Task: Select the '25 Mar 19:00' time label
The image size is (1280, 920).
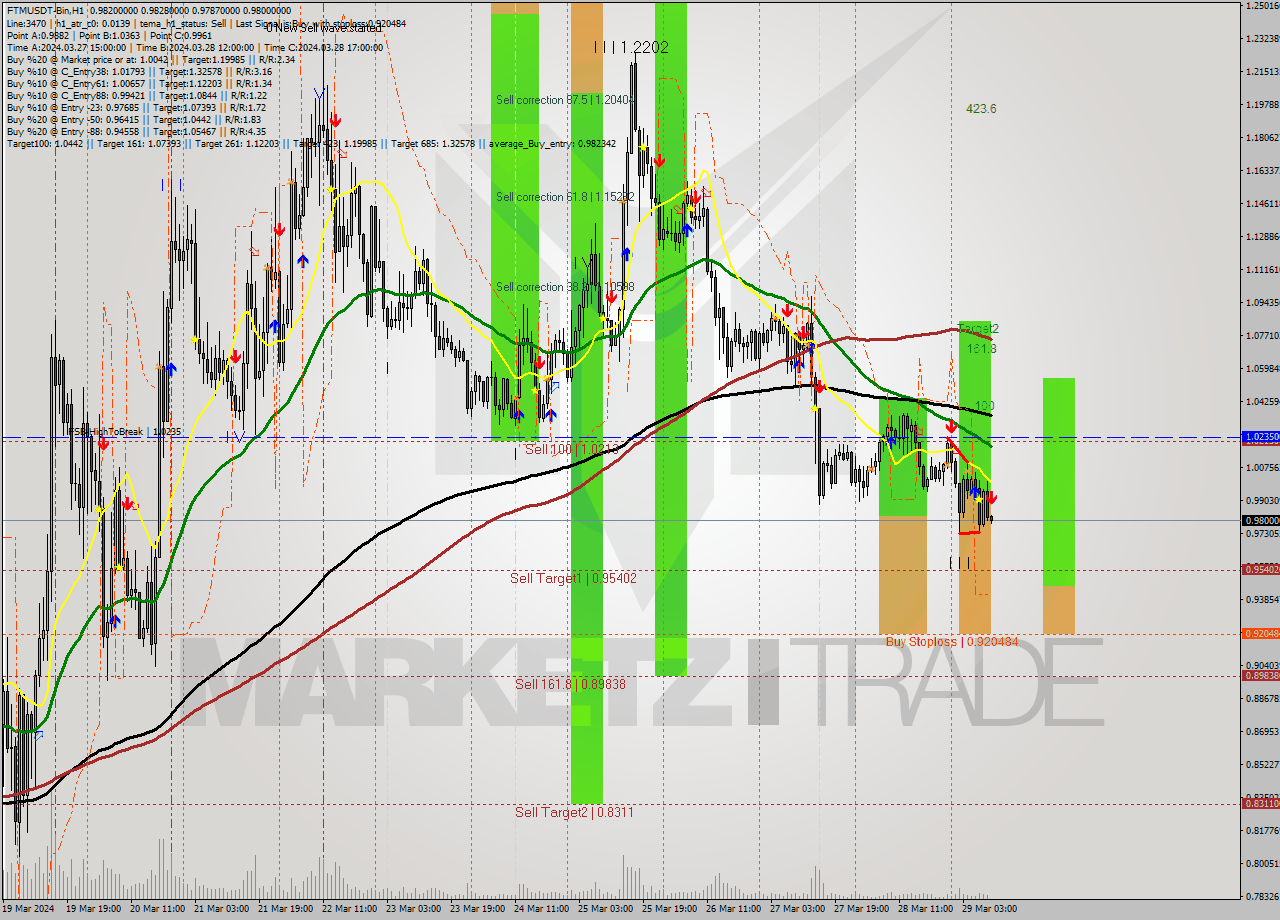Action: click(x=668, y=909)
